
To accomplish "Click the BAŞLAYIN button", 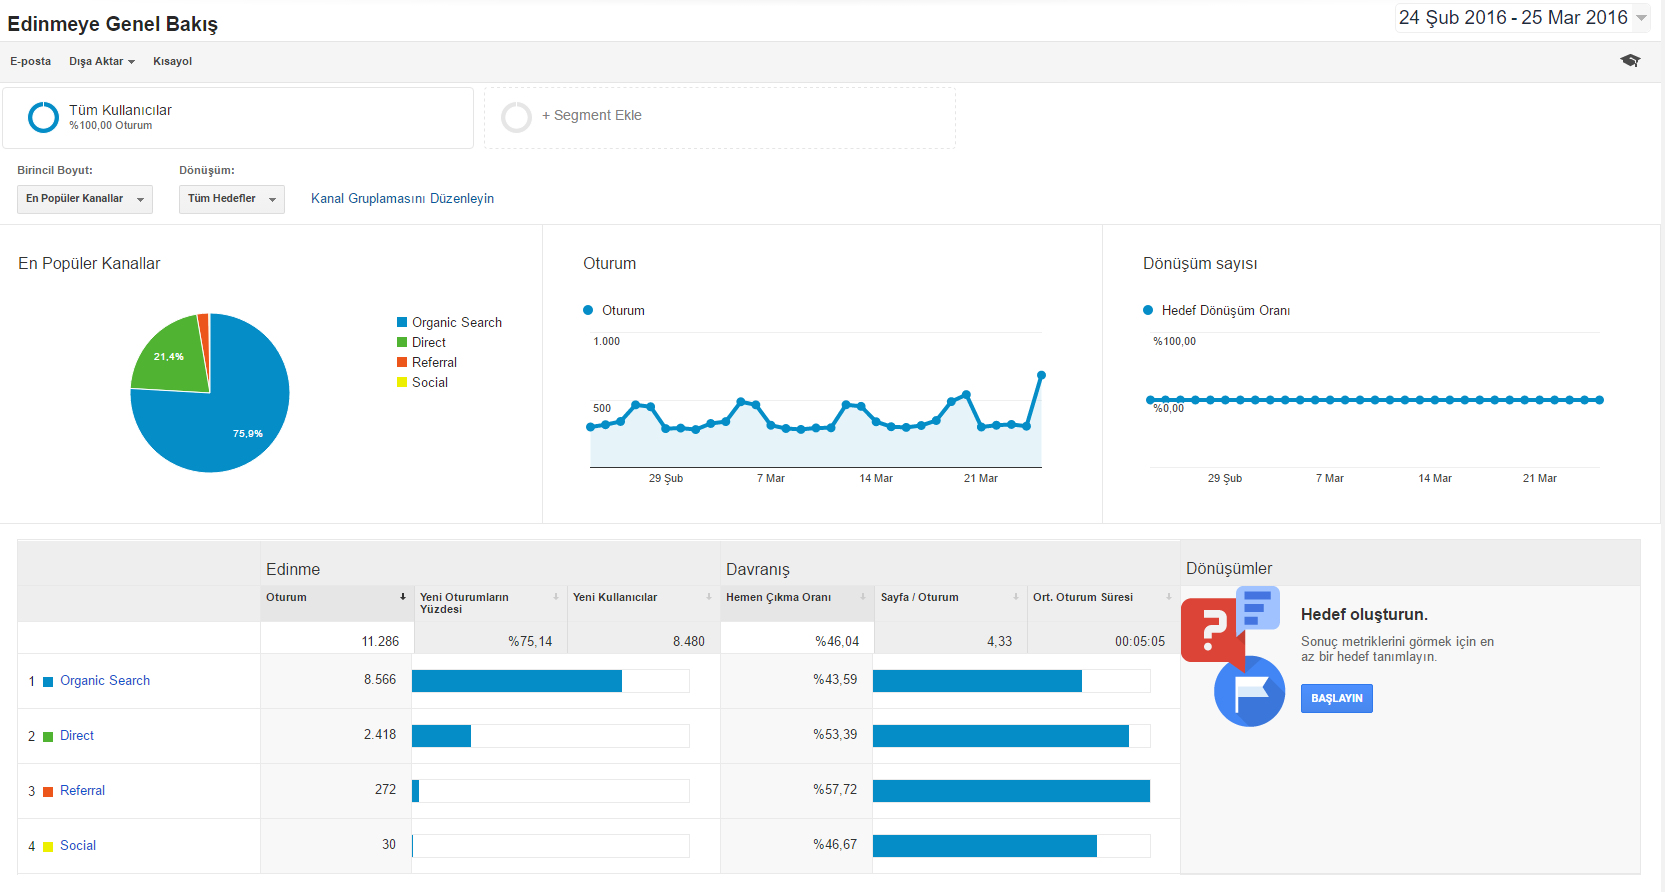I will [1337, 698].
